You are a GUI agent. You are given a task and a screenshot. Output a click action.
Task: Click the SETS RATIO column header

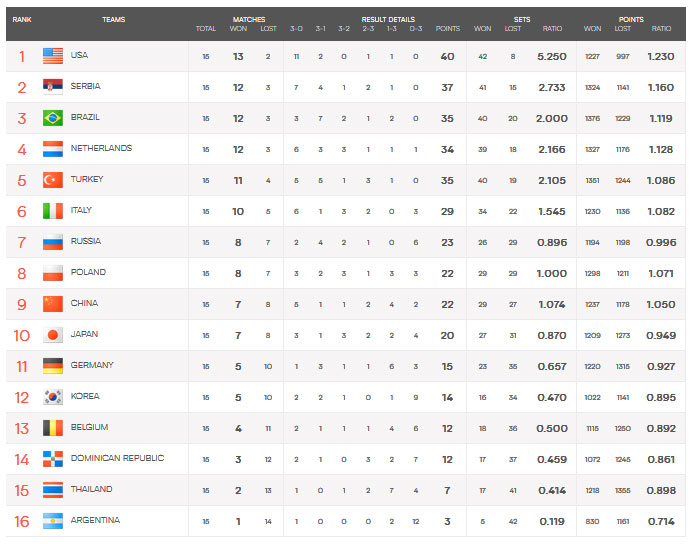[552, 29]
